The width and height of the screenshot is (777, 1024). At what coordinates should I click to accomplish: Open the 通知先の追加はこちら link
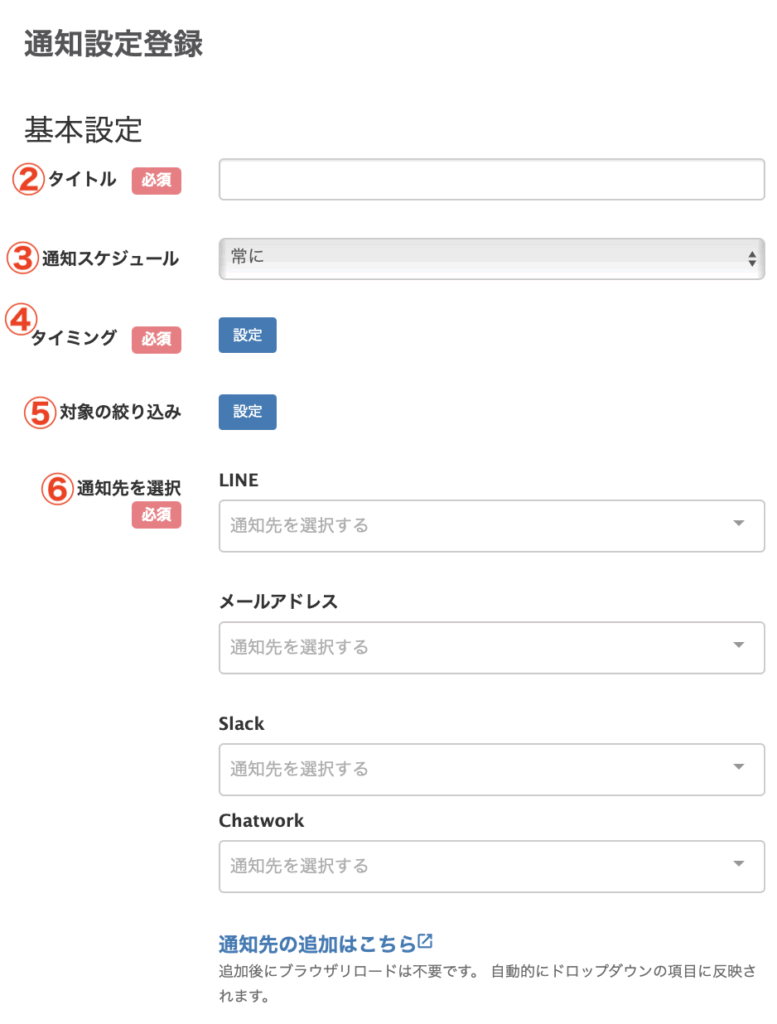316,943
